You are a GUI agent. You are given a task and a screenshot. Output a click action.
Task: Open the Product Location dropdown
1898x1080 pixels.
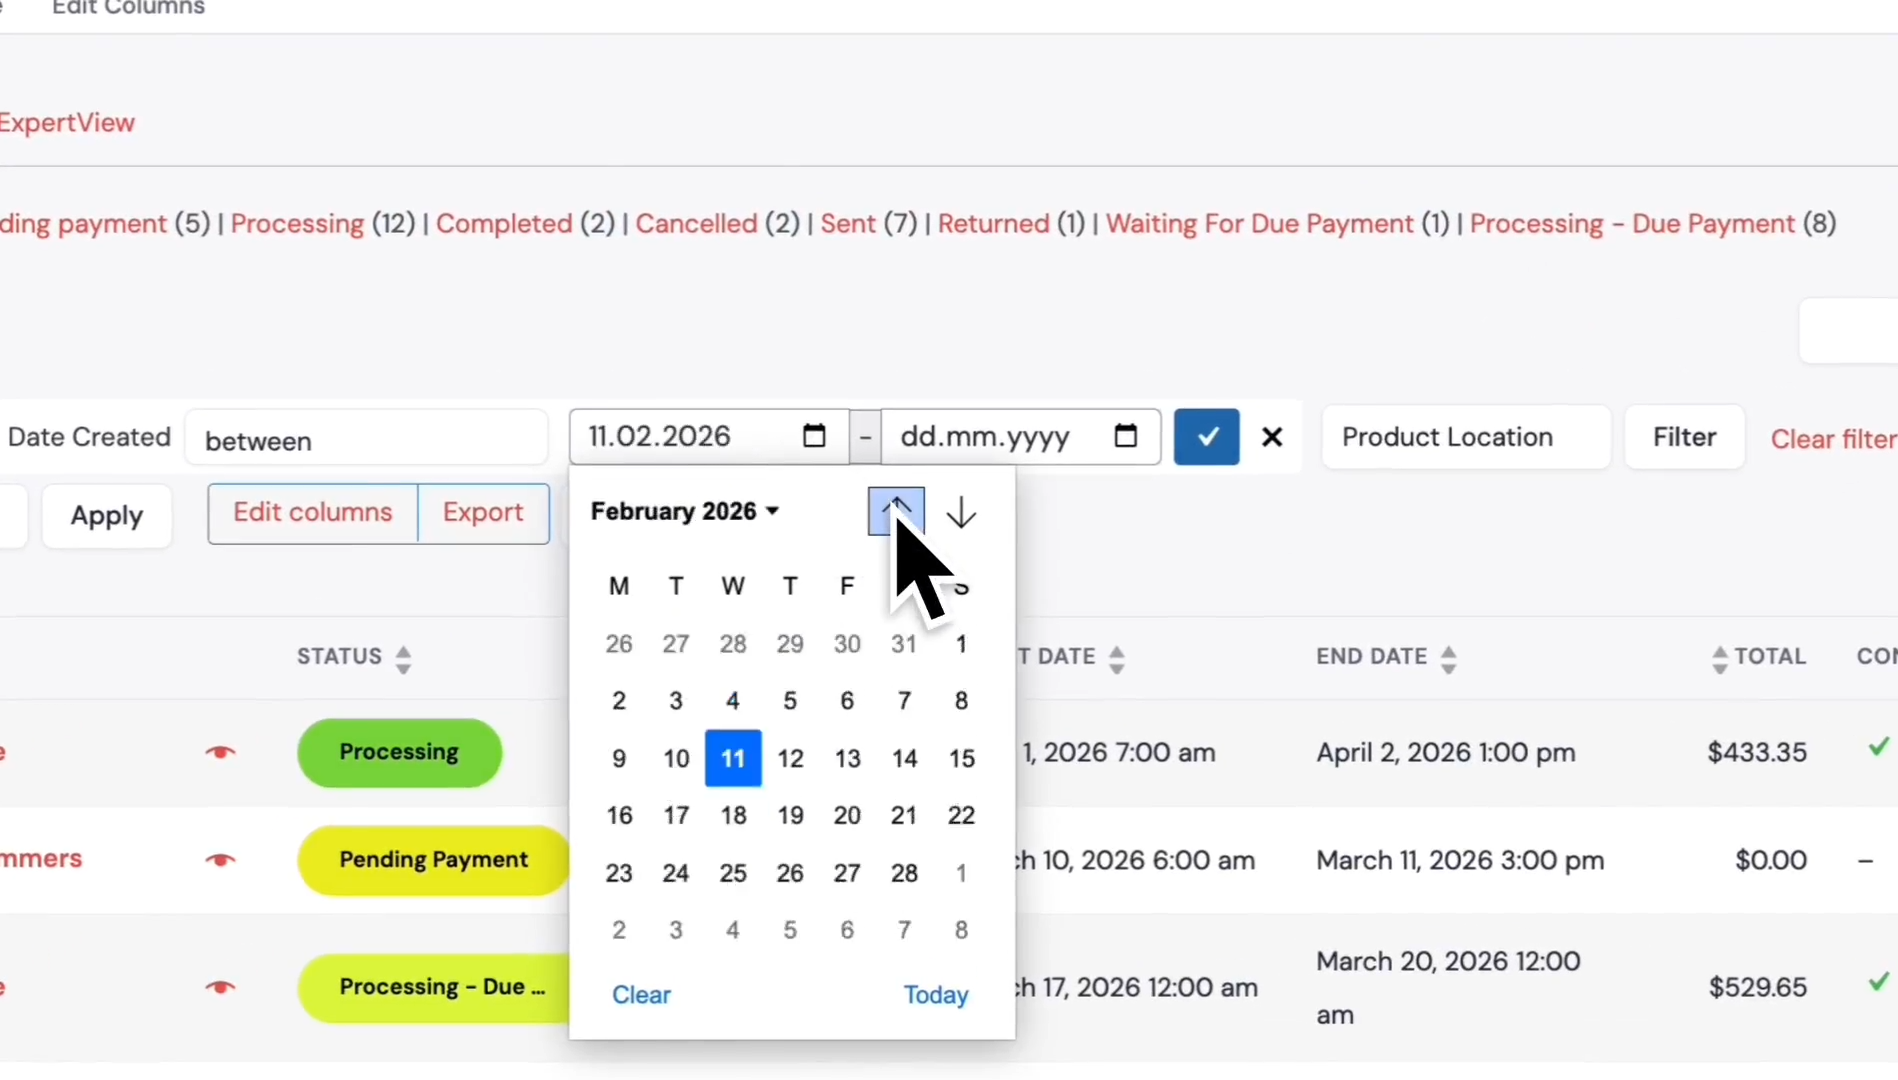click(x=1465, y=437)
